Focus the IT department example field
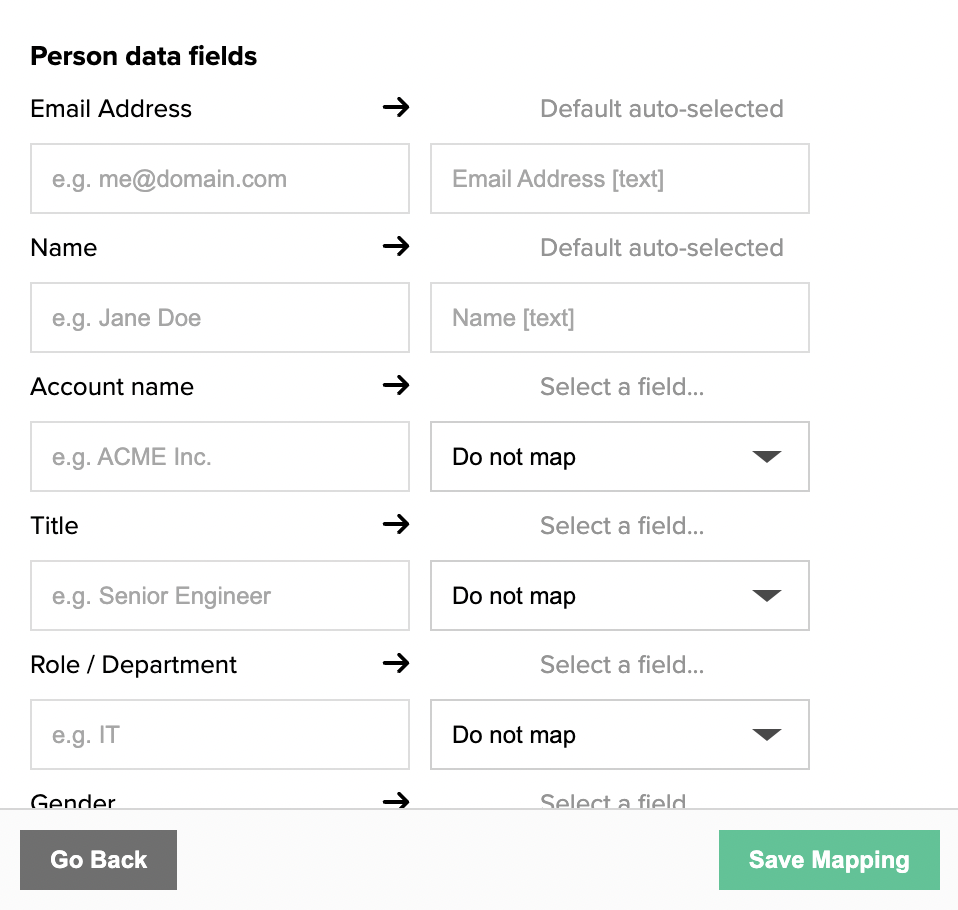This screenshot has height=910, width=958. coord(220,734)
